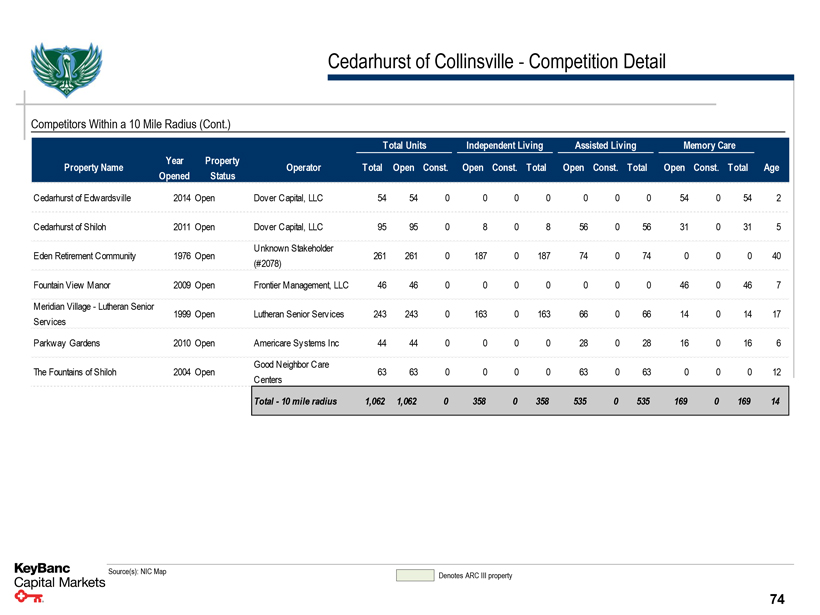
Task: Click the Age column header
Action: coord(770,168)
